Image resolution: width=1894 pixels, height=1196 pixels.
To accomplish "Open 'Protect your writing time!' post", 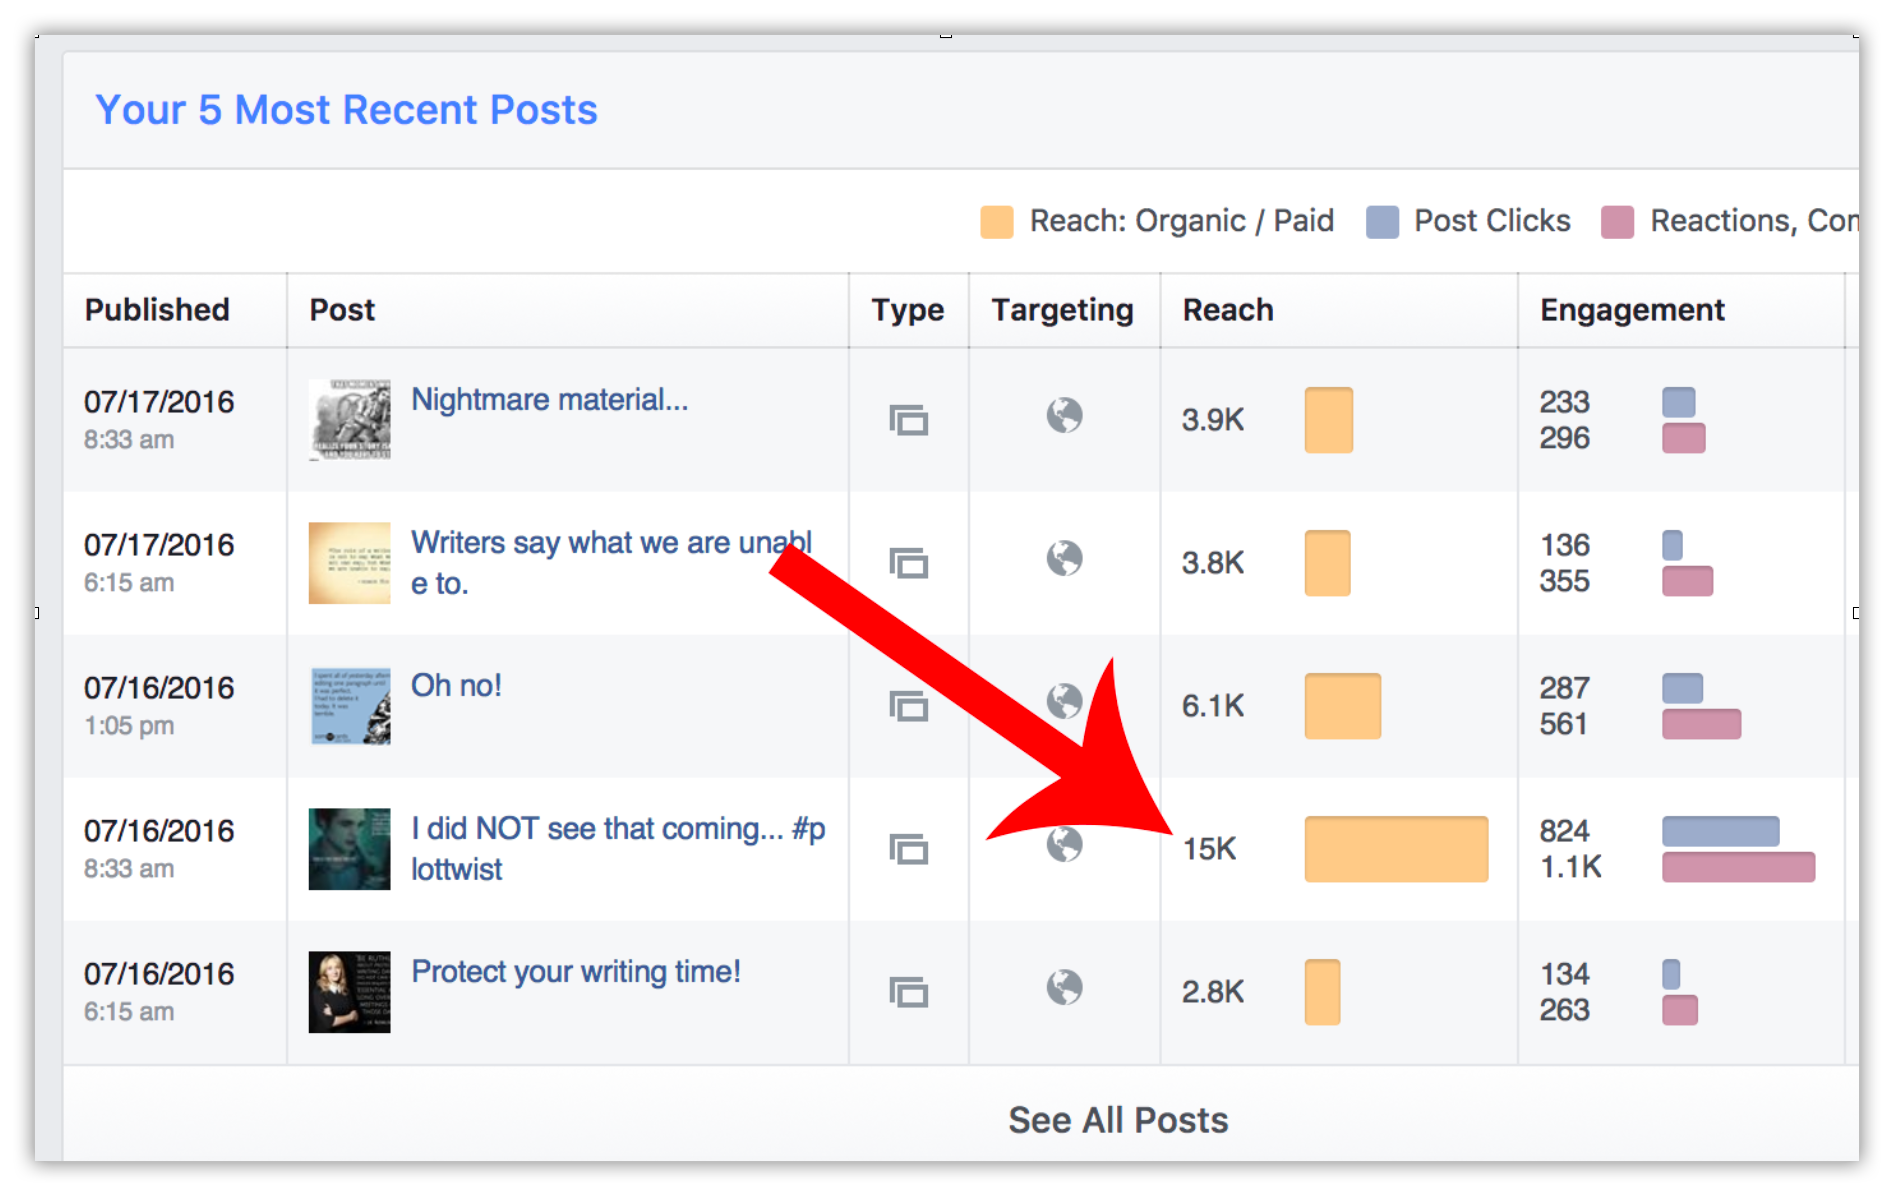I will [x=576, y=972].
